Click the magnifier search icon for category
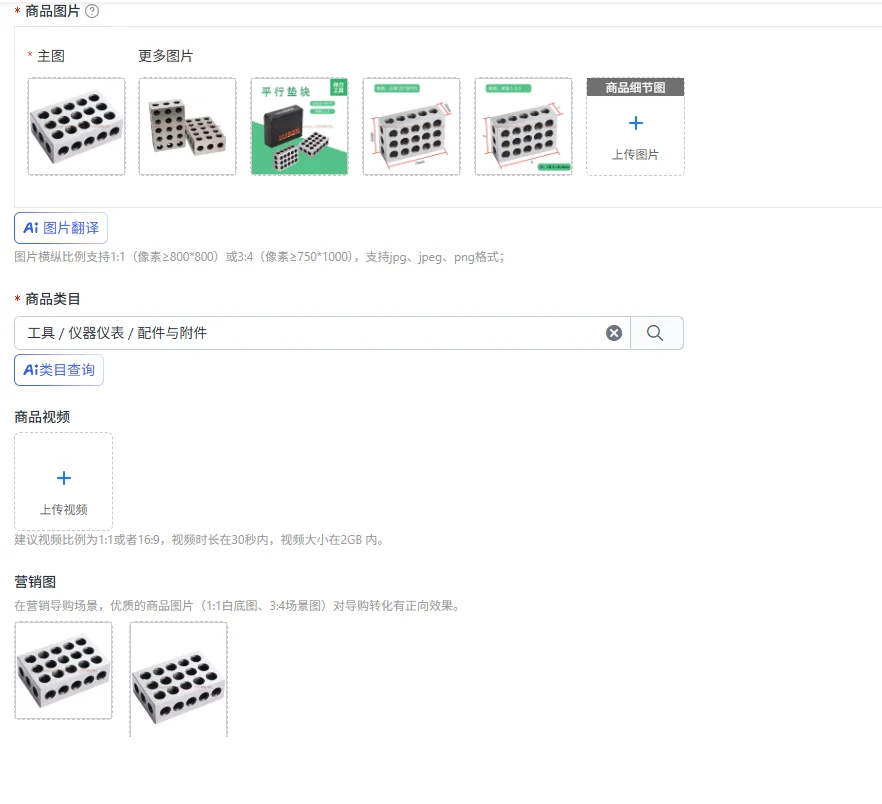The height and width of the screenshot is (804, 882). click(655, 333)
